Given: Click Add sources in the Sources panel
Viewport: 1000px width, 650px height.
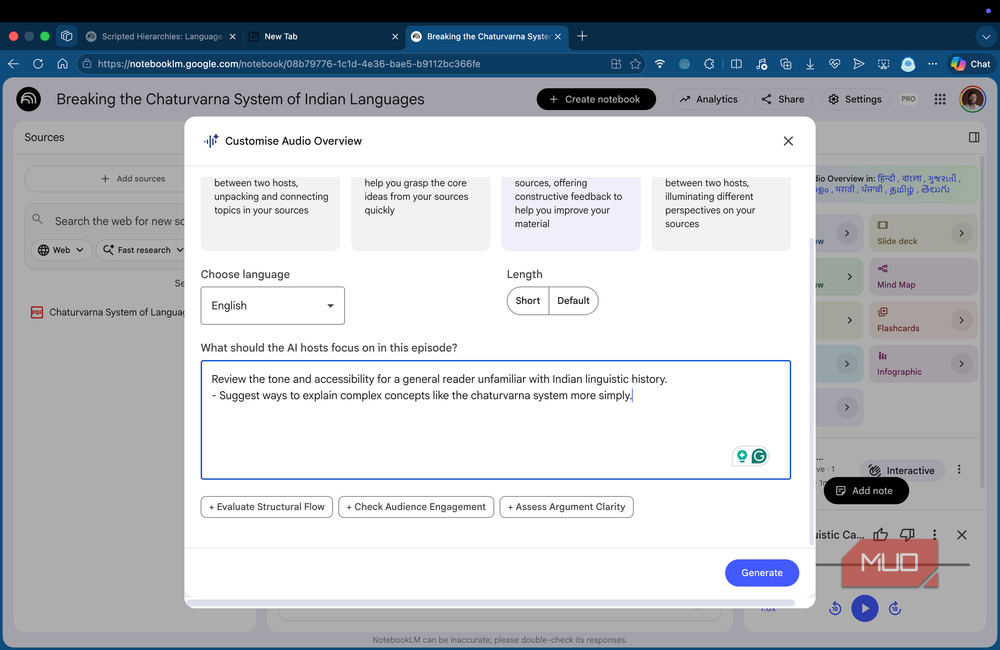Looking at the screenshot, I should 133,179.
